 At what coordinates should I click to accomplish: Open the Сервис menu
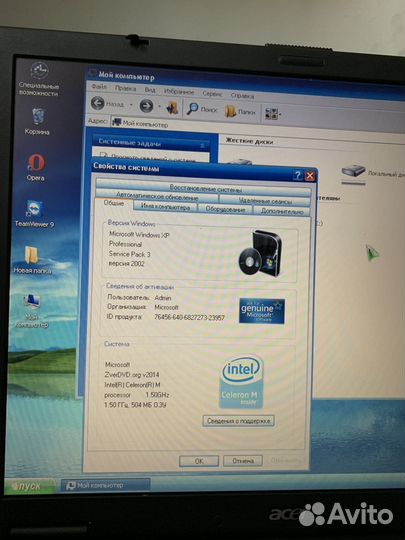pos(212,94)
